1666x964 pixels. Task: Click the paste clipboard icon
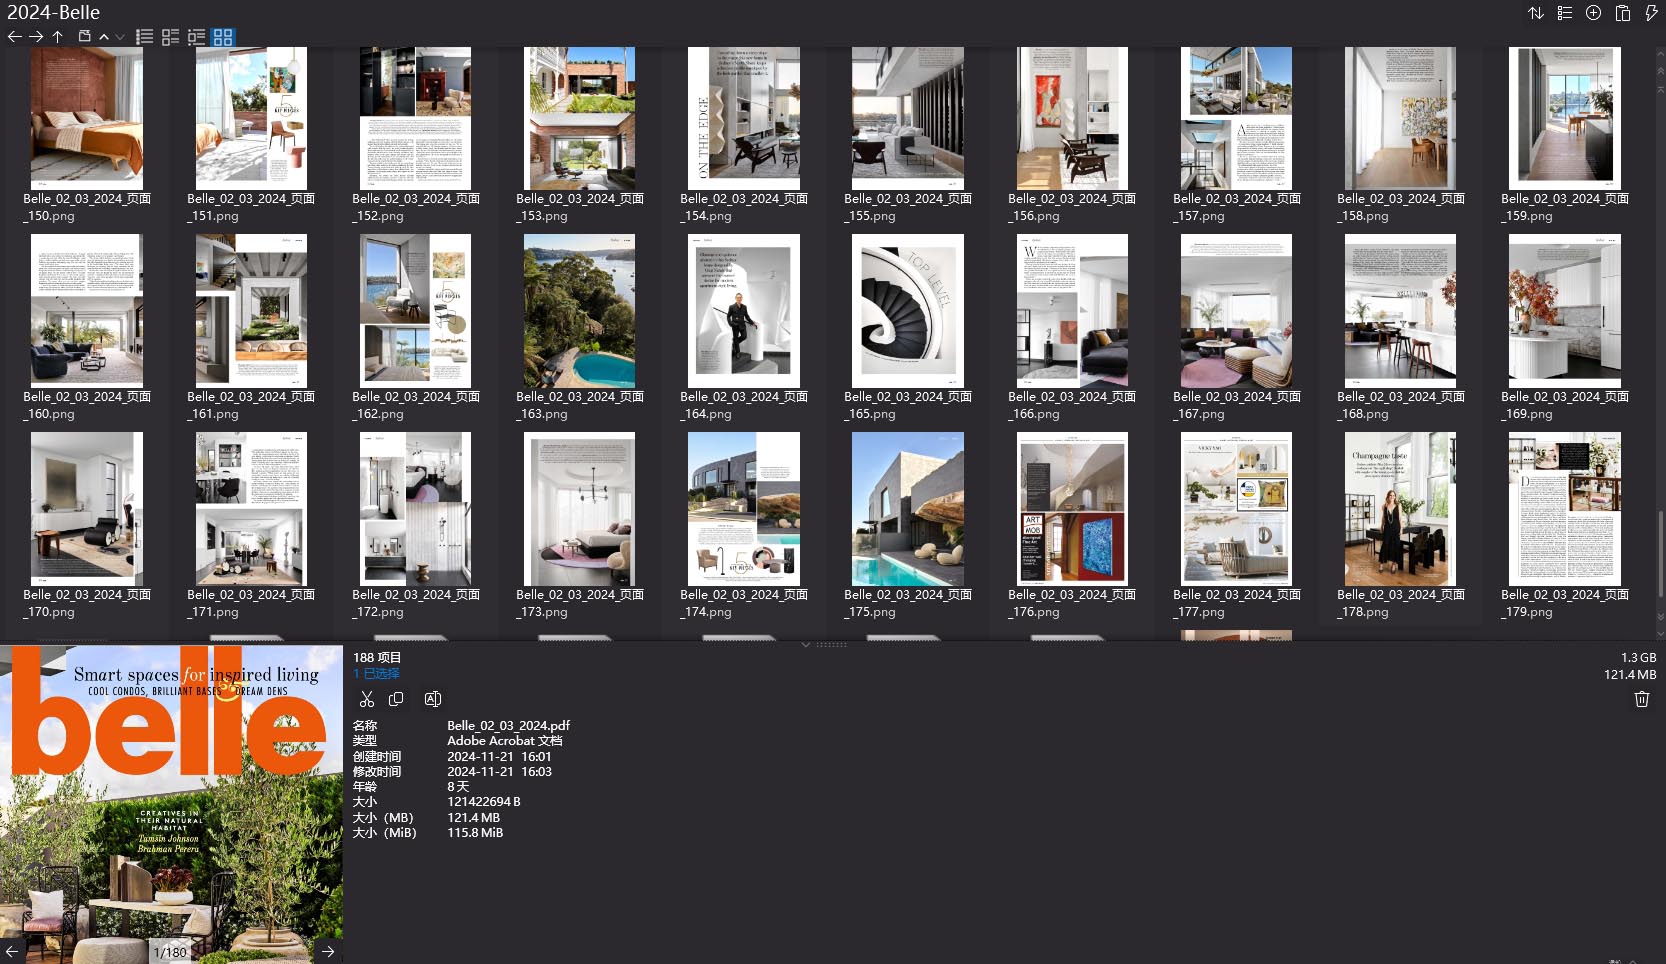click(1623, 13)
